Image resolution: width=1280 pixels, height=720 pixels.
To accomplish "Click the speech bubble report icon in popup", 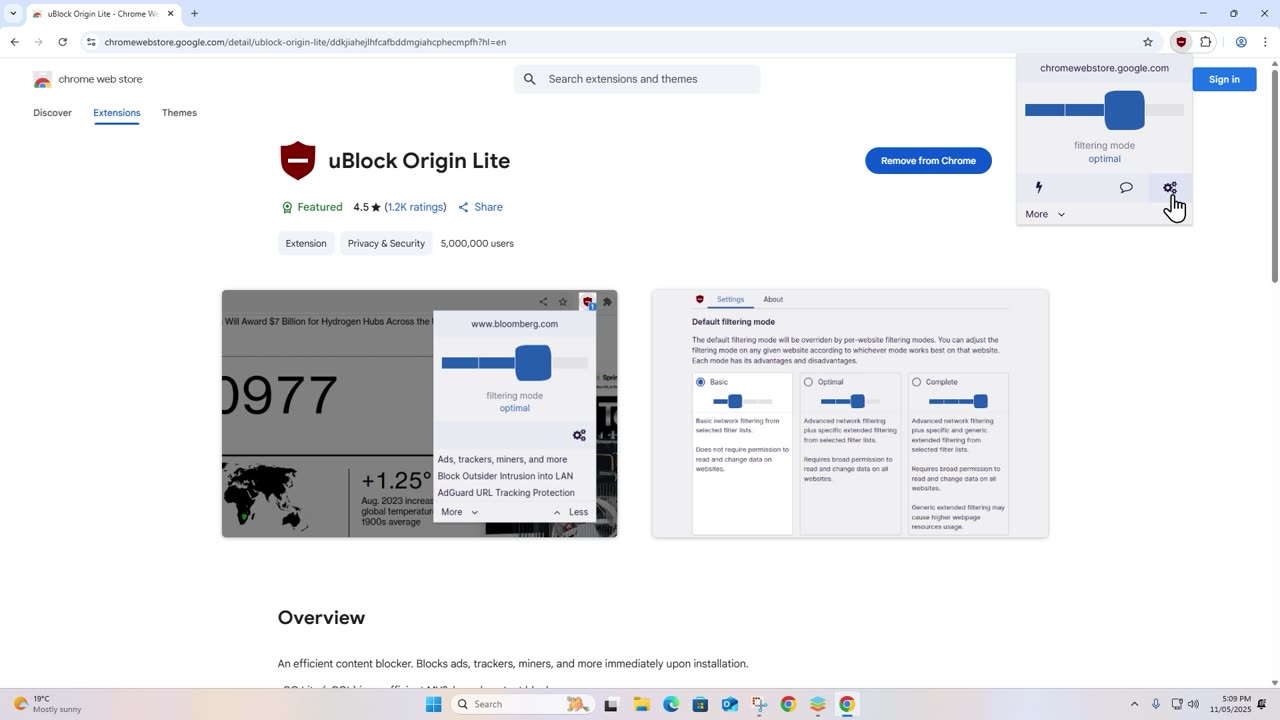I will pyautogui.click(x=1126, y=188).
